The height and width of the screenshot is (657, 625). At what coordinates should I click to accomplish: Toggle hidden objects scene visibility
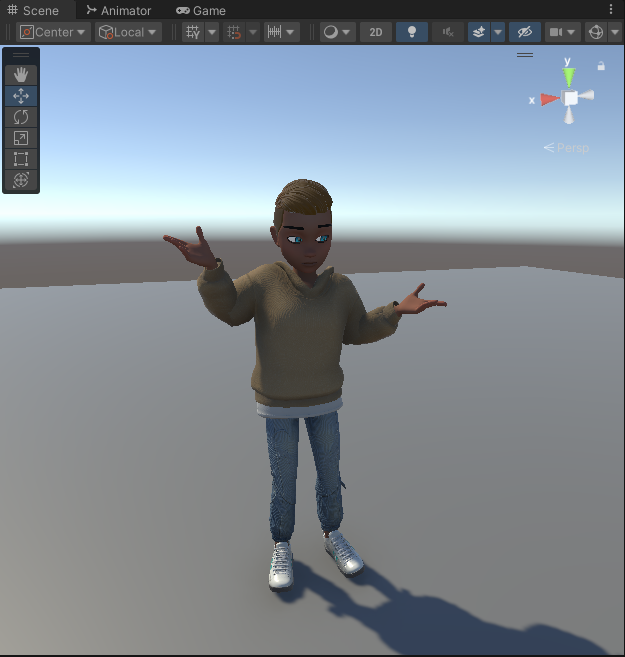[x=524, y=32]
